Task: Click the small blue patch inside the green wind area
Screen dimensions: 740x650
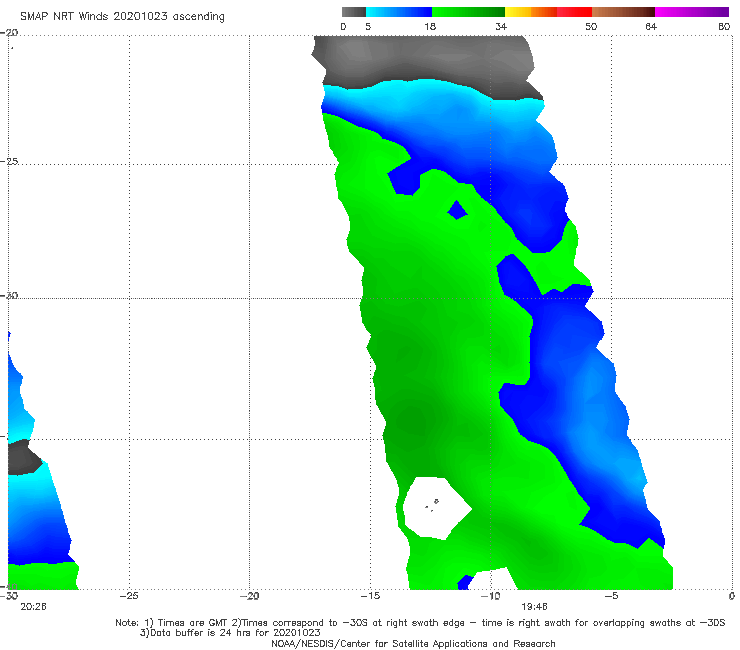Action: tap(457, 210)
